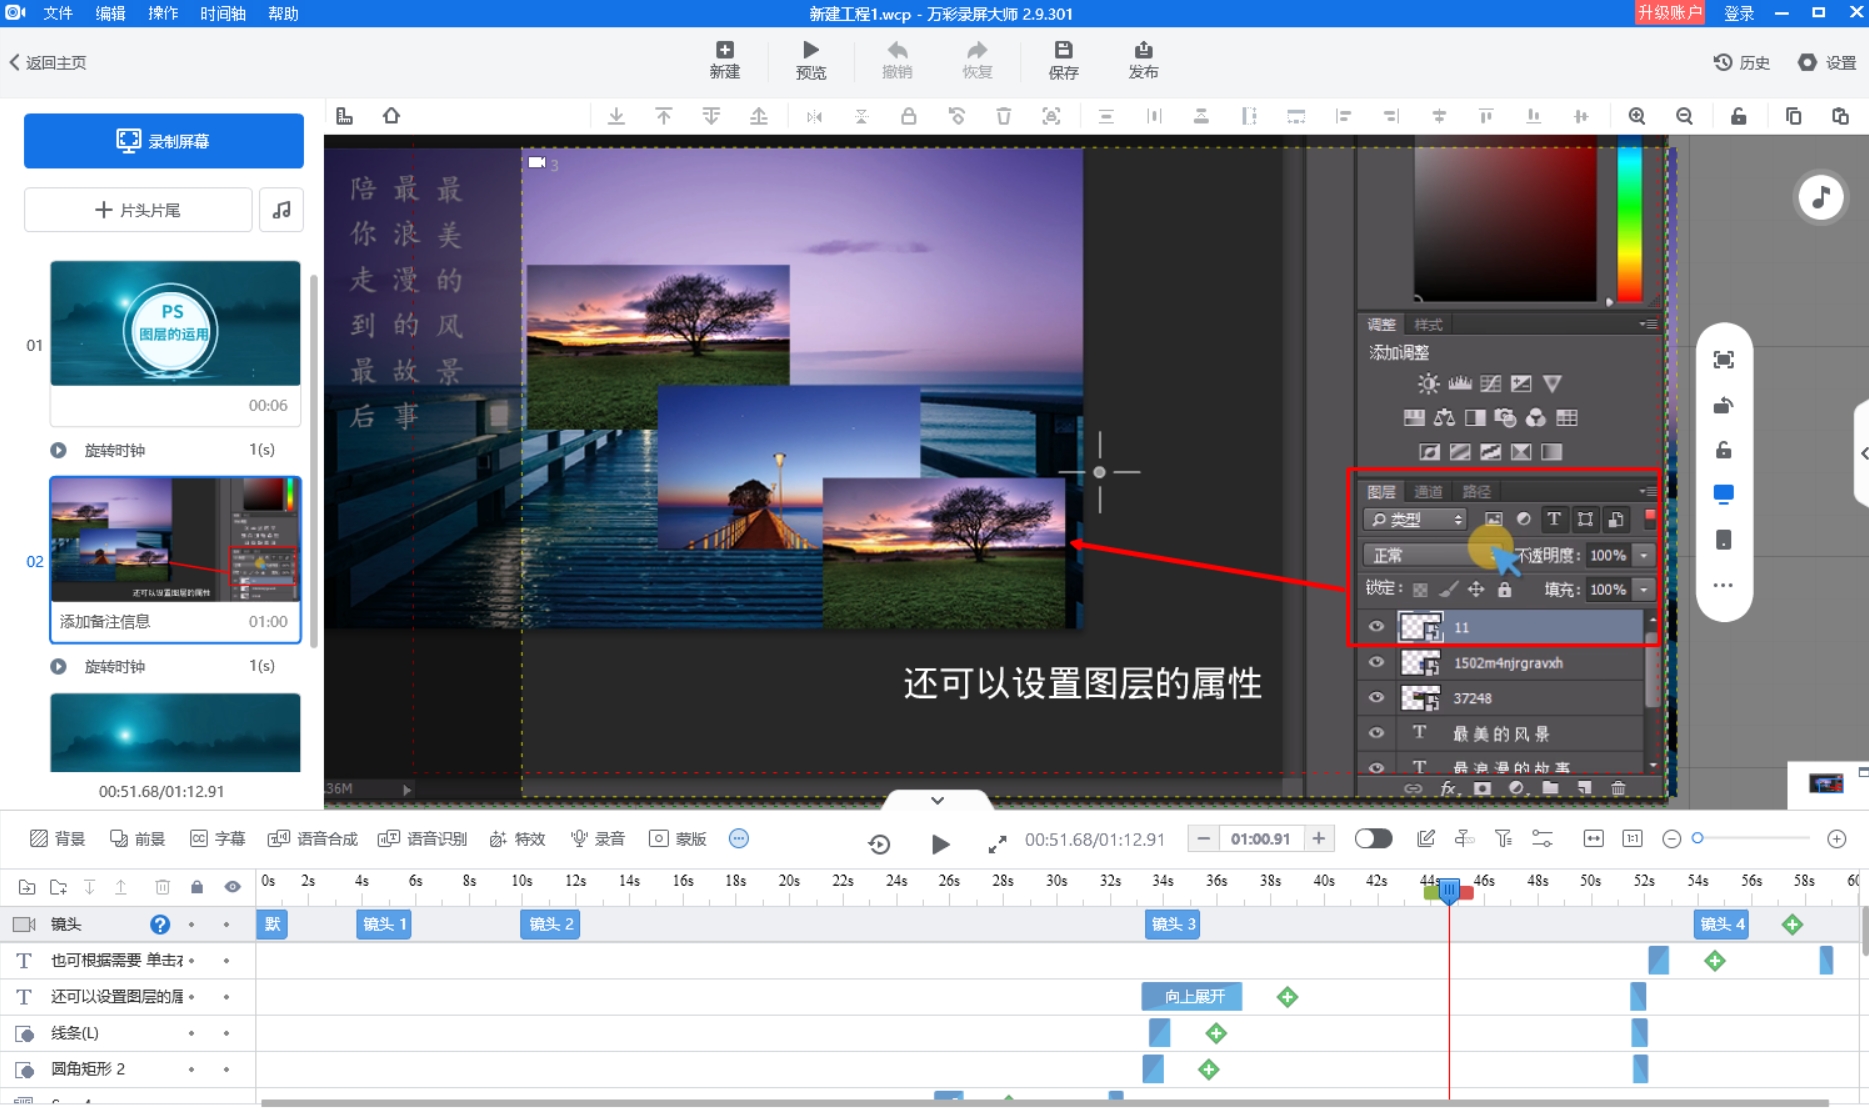Click the timeline zoom slider handle

coord(1697,838)
